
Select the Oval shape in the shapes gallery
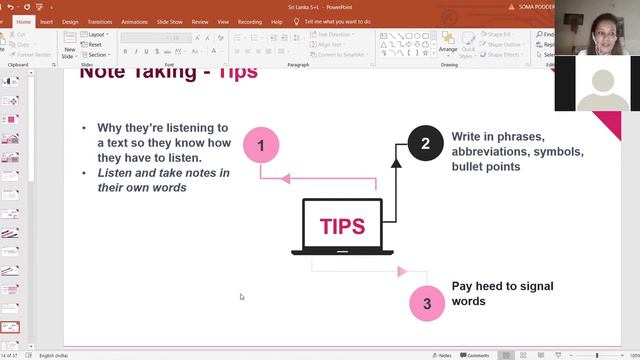[417, 36]
